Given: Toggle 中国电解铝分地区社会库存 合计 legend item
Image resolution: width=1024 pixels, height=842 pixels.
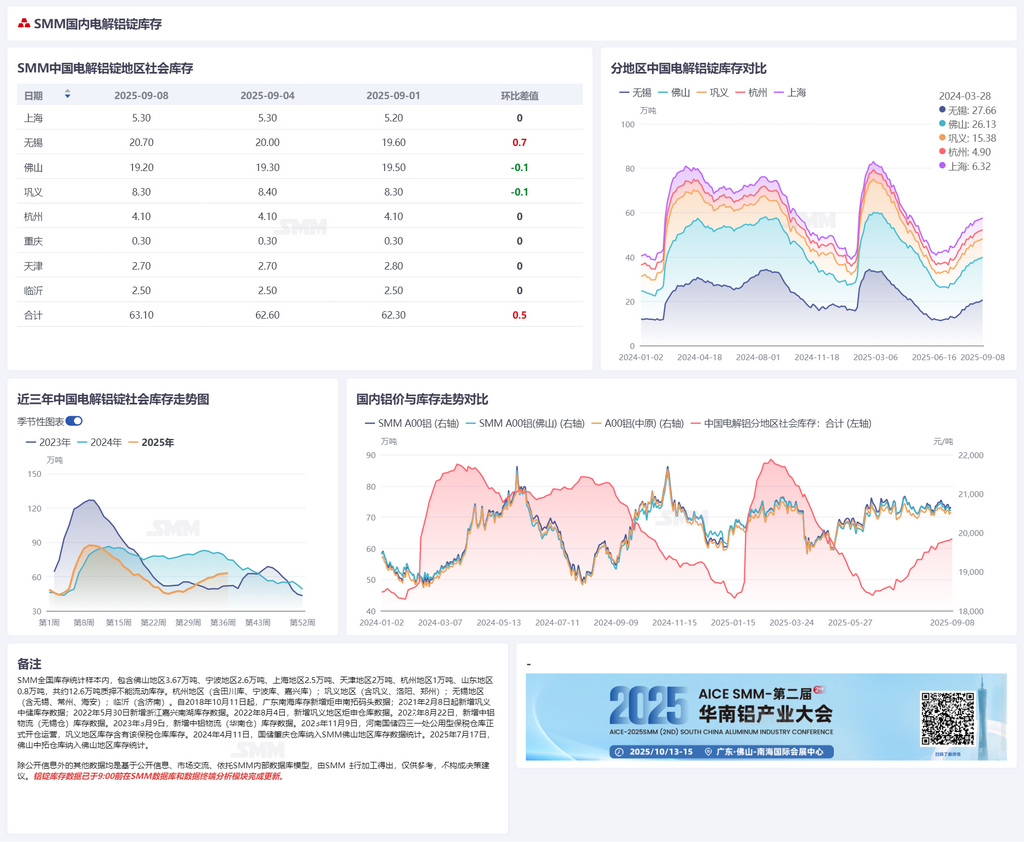Looking at the screenshot, I should (x=781, y=423).
